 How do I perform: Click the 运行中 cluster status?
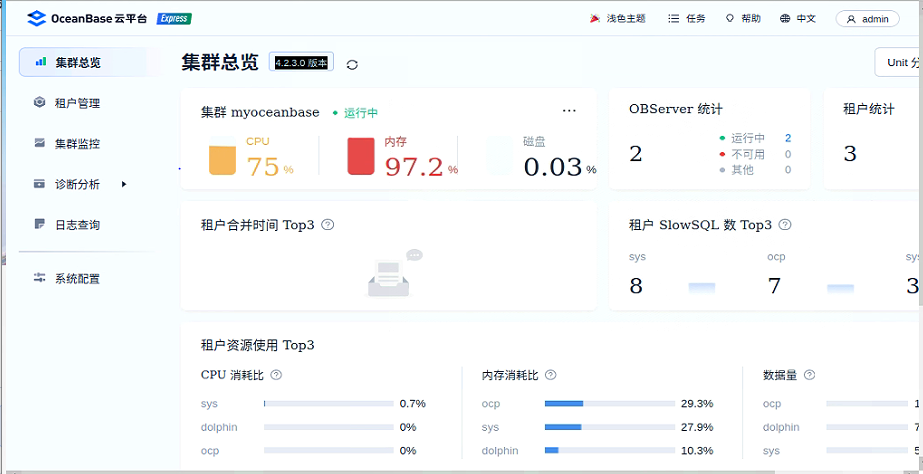point(356,113)
